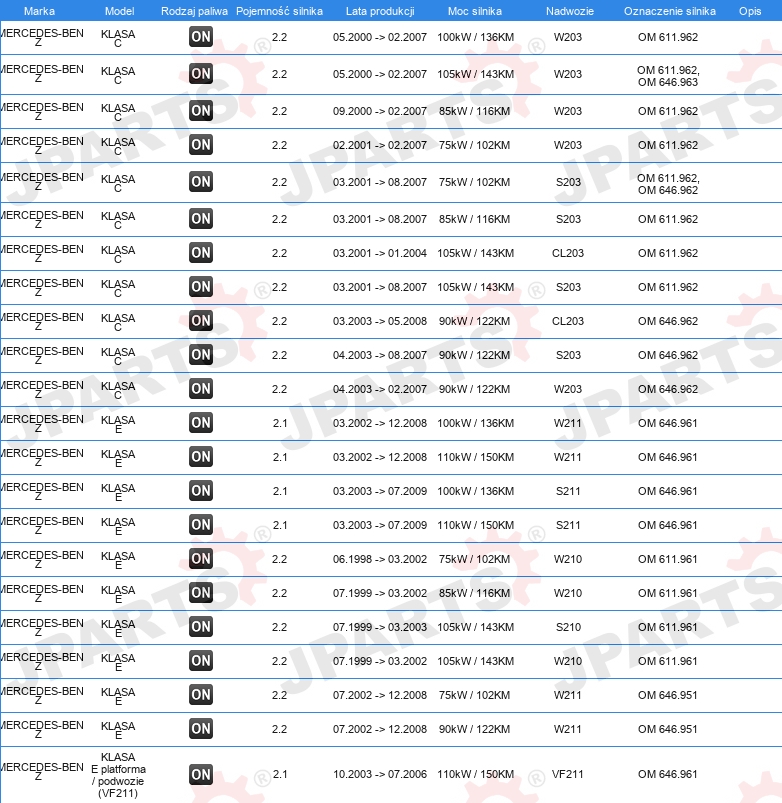Image resolution: width=782 pixels, height=803 pixels.
Task: Select '110kW / 150KM' in the VF211 row
Action: click(475, 774)
